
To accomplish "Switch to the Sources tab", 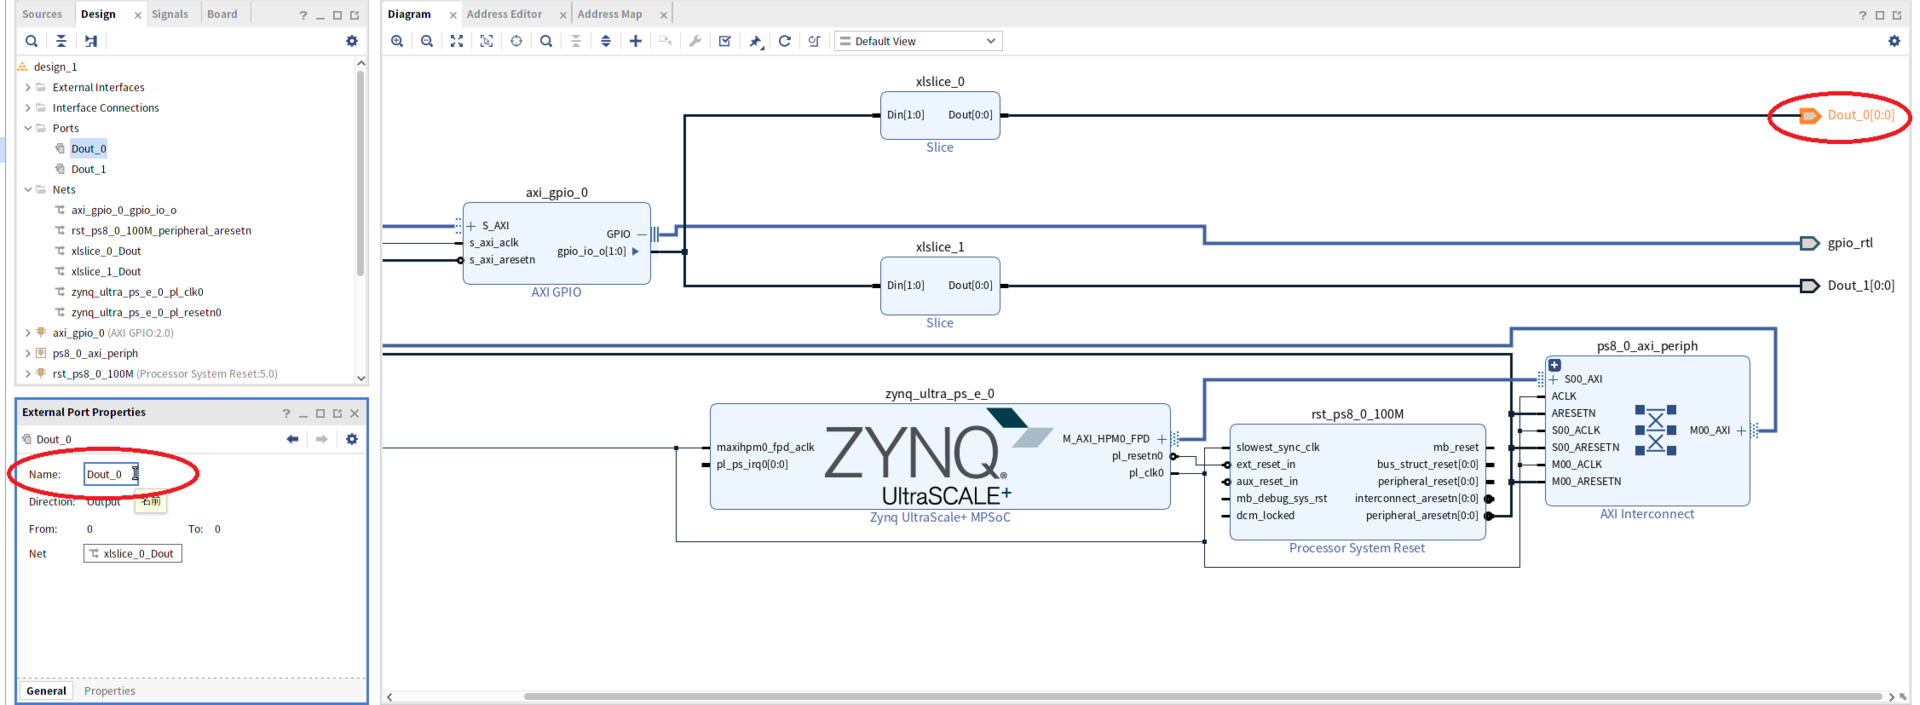I will point(42,14).
